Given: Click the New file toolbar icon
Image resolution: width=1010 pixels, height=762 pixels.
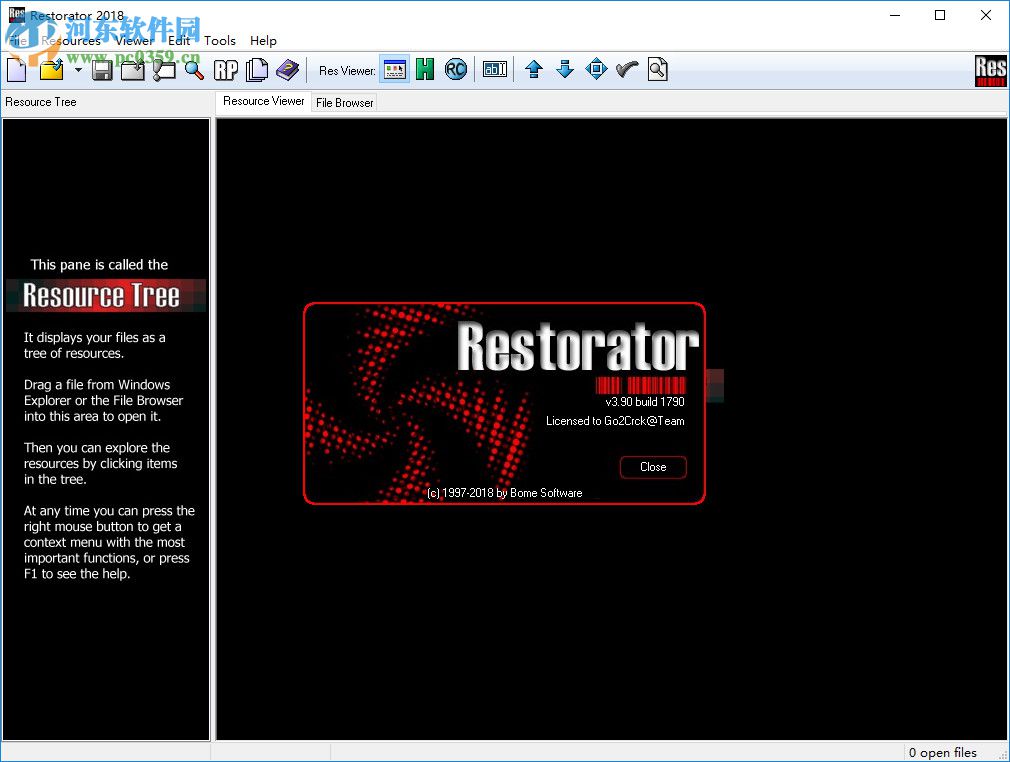Looking at the screenshot, I should 14,69.
